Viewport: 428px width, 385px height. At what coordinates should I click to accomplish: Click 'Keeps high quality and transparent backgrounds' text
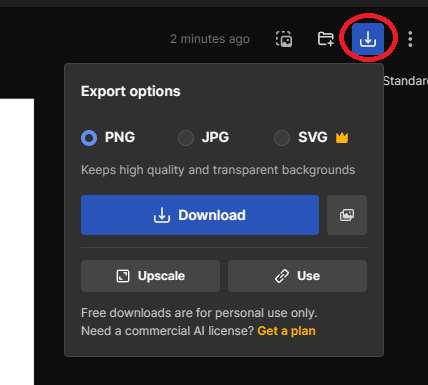218,170
